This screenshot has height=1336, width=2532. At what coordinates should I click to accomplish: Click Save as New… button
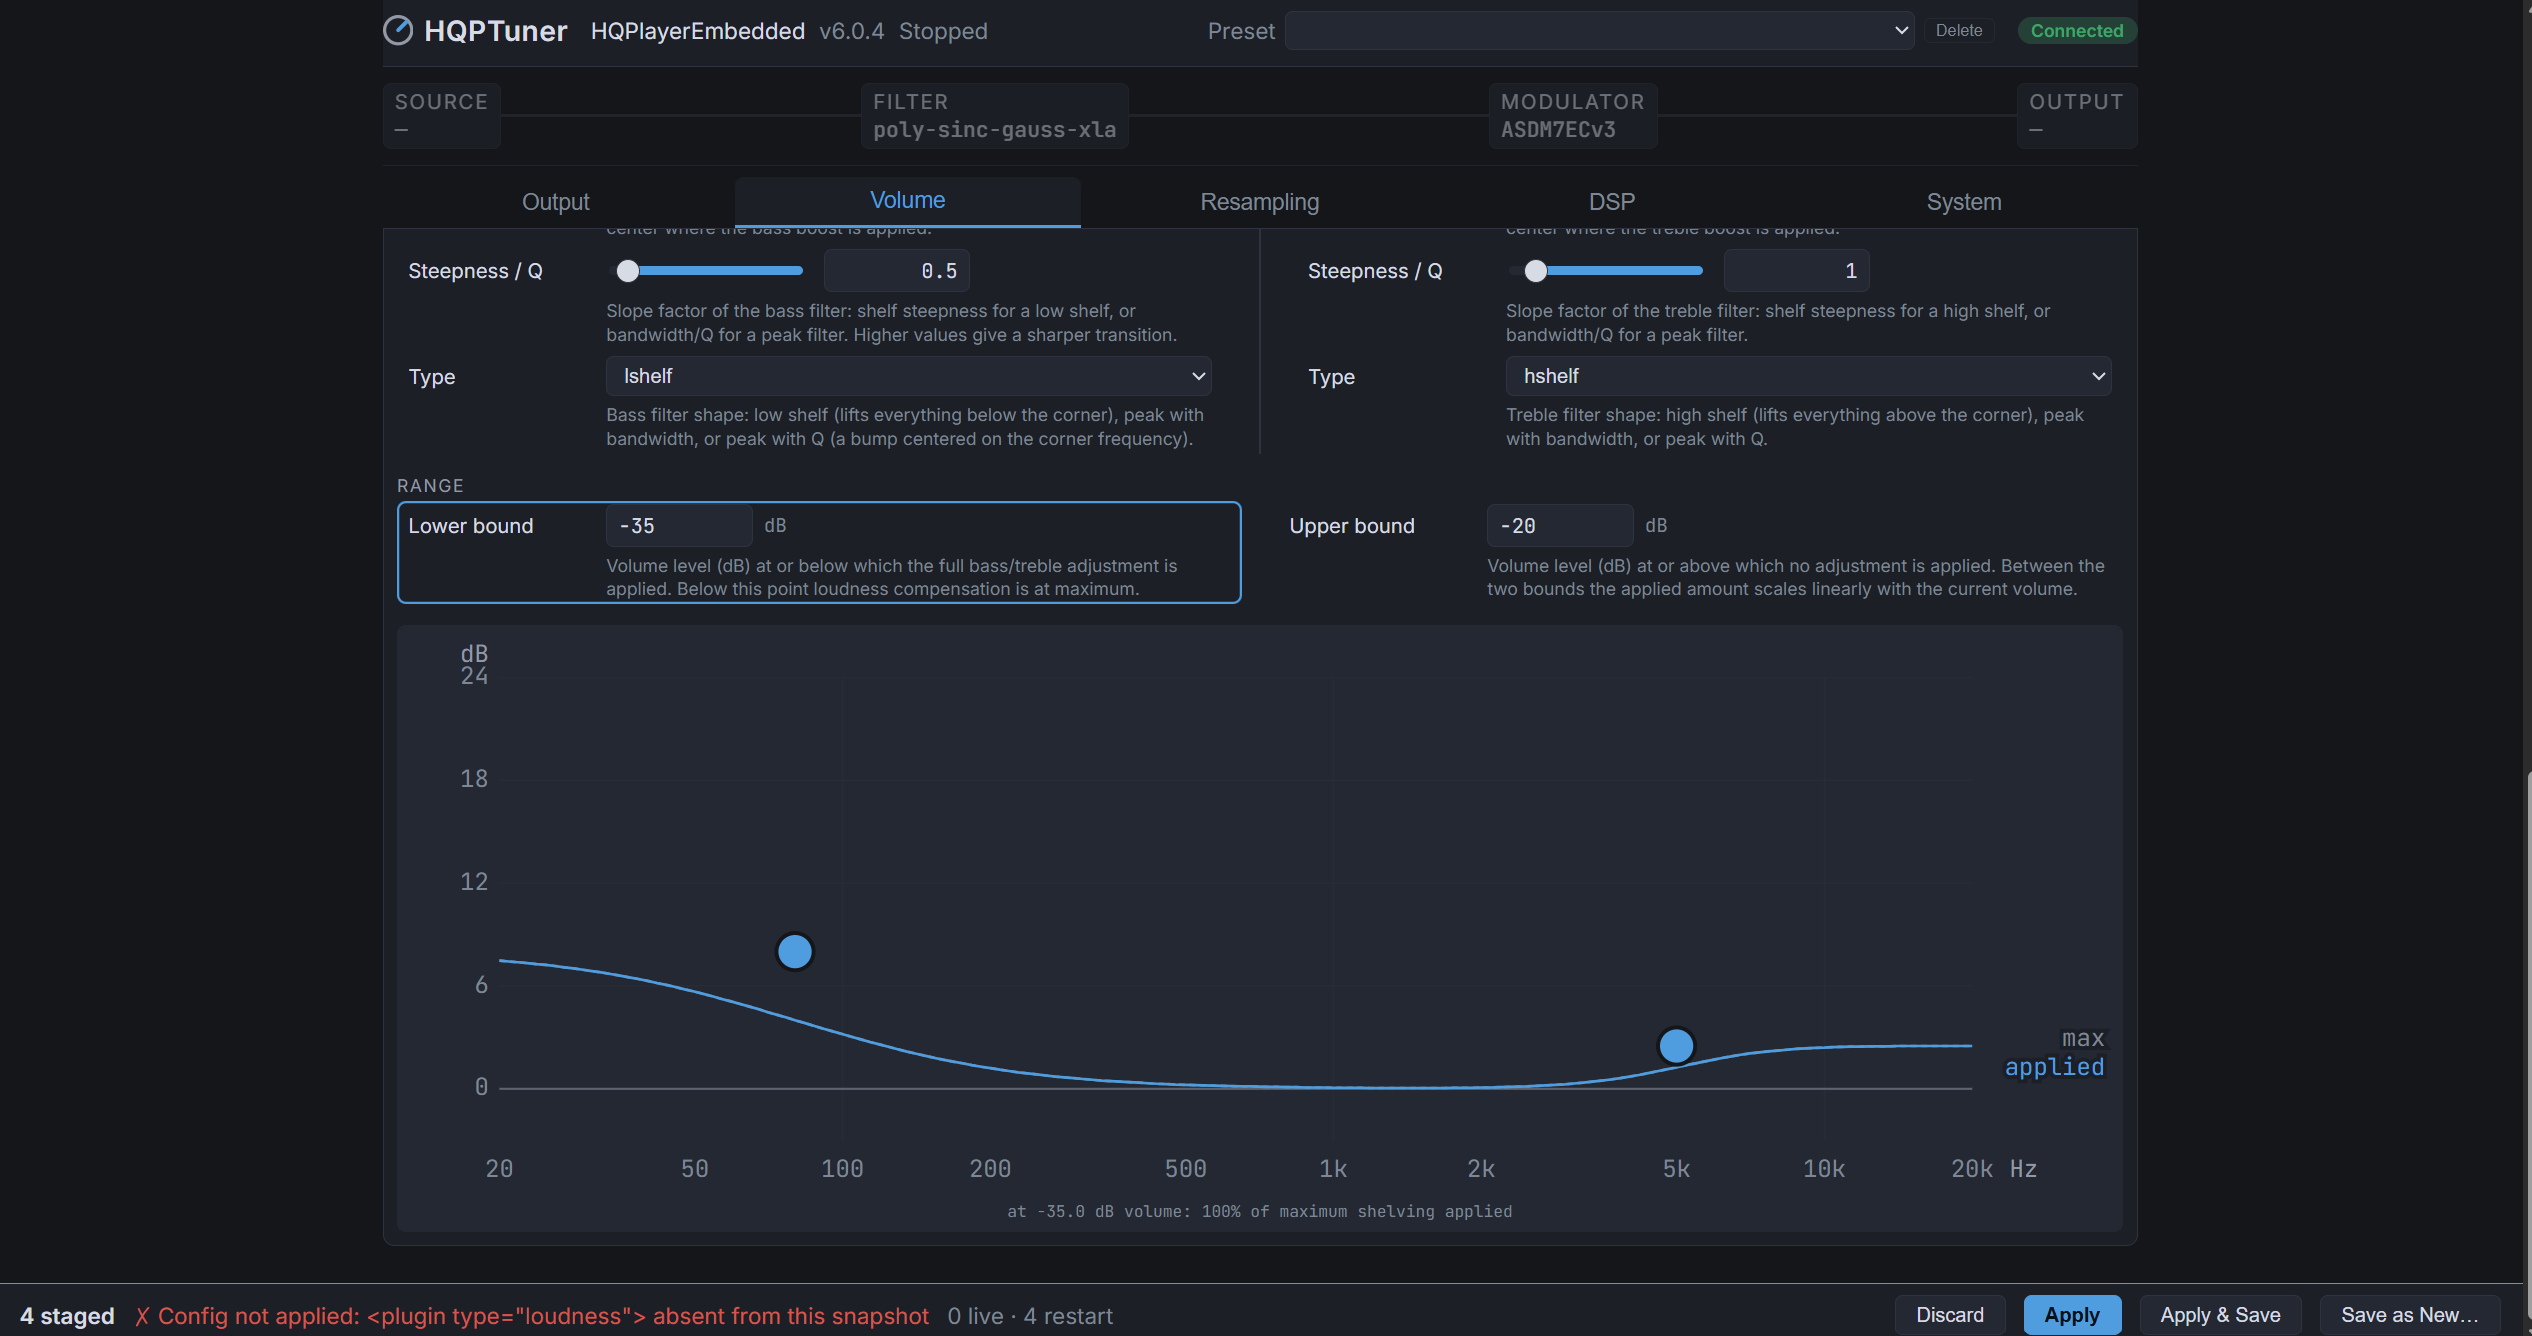point(2409,1315)
